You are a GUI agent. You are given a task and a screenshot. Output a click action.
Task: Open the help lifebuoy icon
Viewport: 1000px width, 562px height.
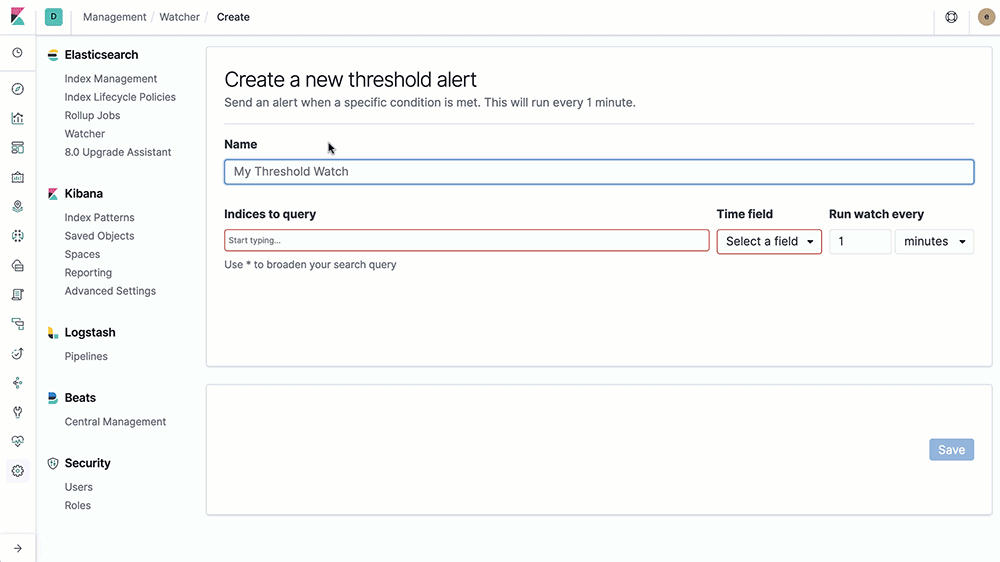951,17
